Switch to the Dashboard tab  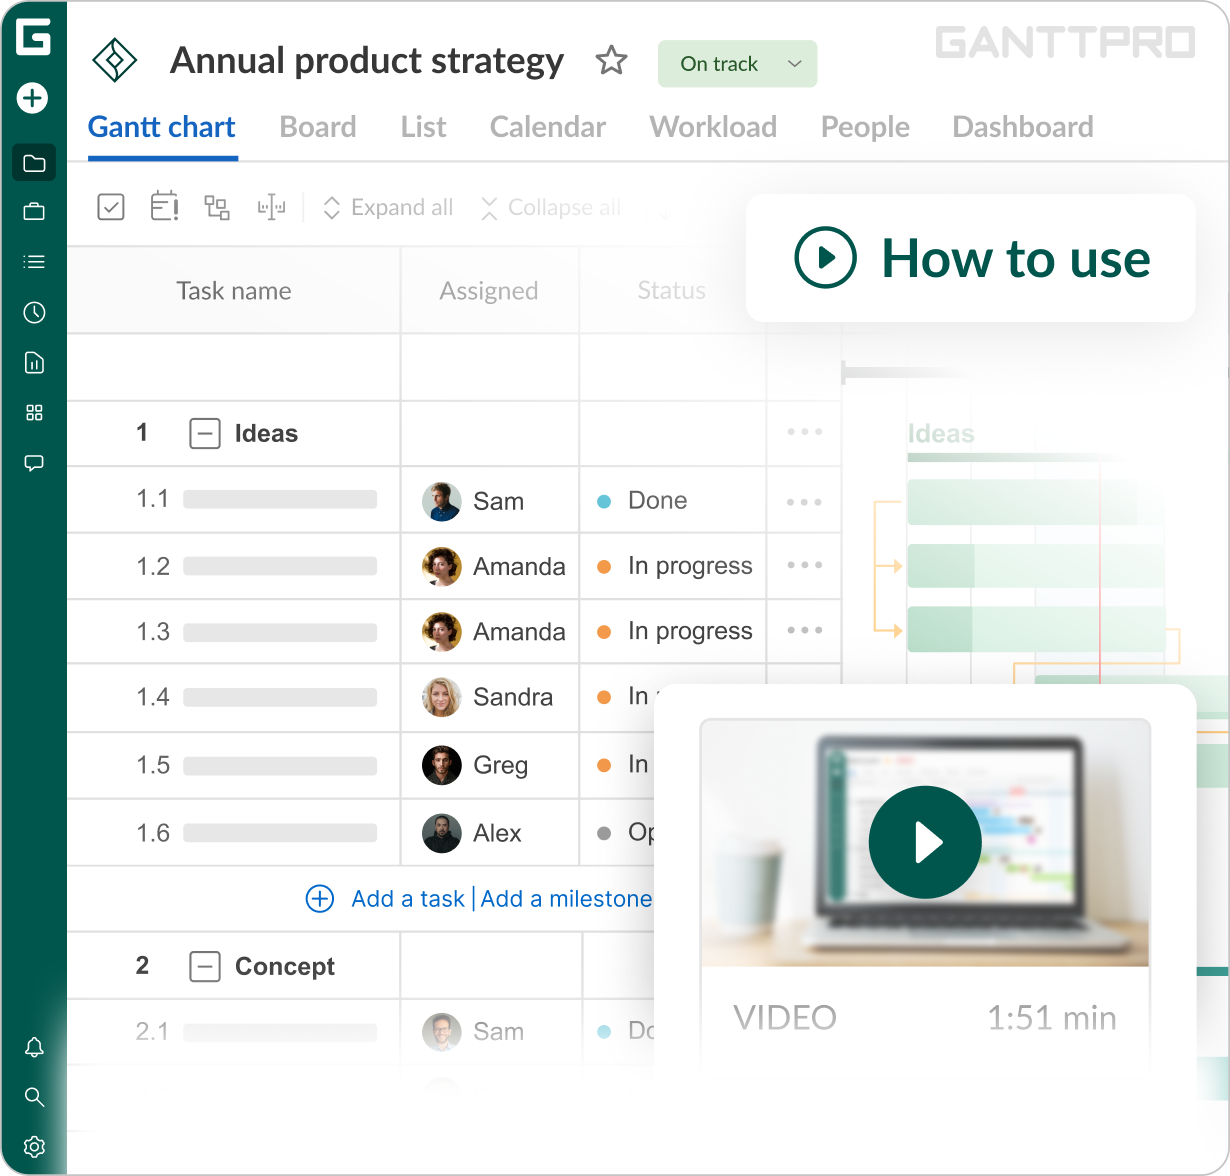(1023, 127)
